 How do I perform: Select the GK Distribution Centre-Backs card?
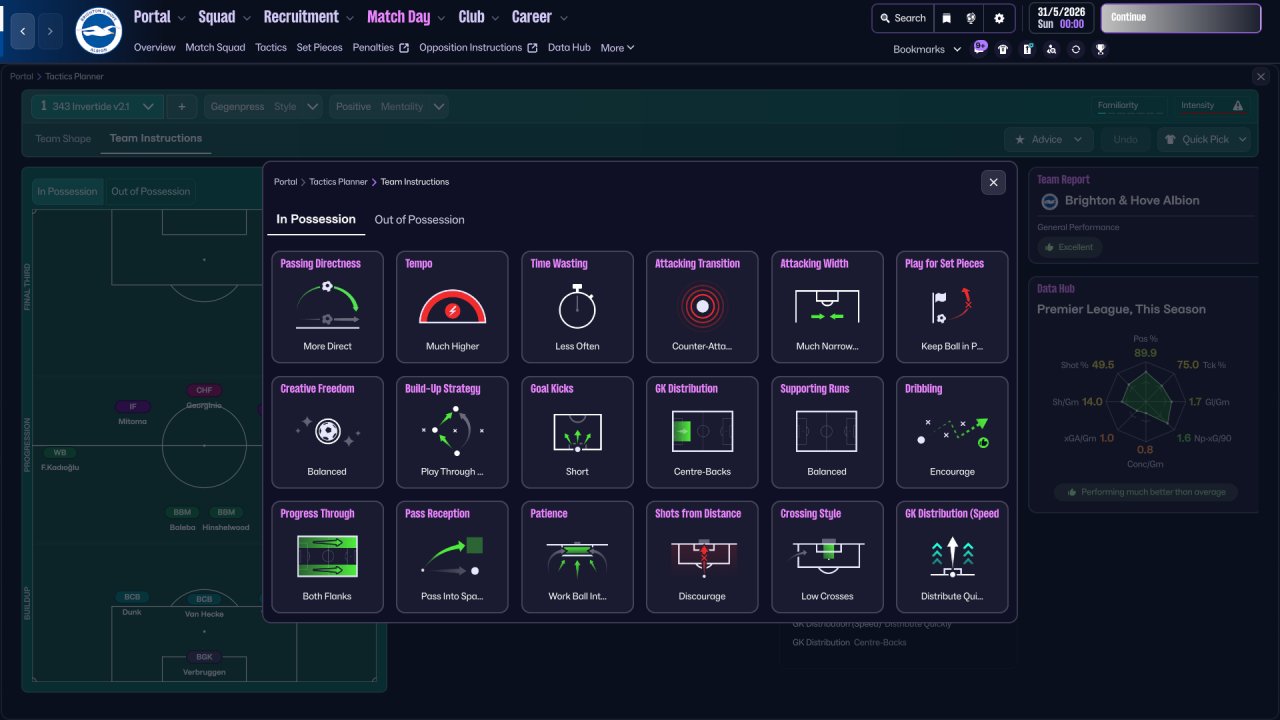click(x=702, y=432)
